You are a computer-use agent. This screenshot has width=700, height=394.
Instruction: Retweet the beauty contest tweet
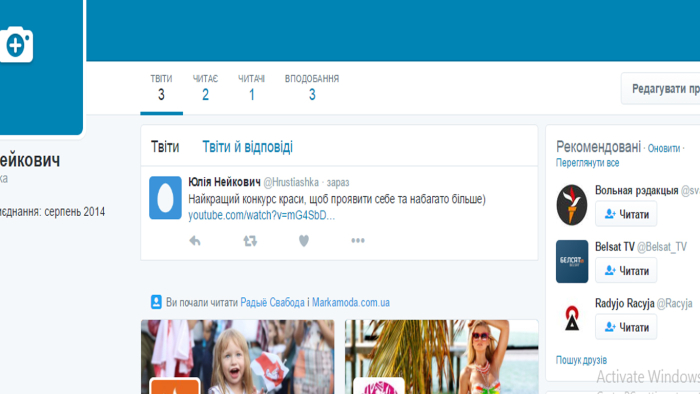tap(250, 241)
